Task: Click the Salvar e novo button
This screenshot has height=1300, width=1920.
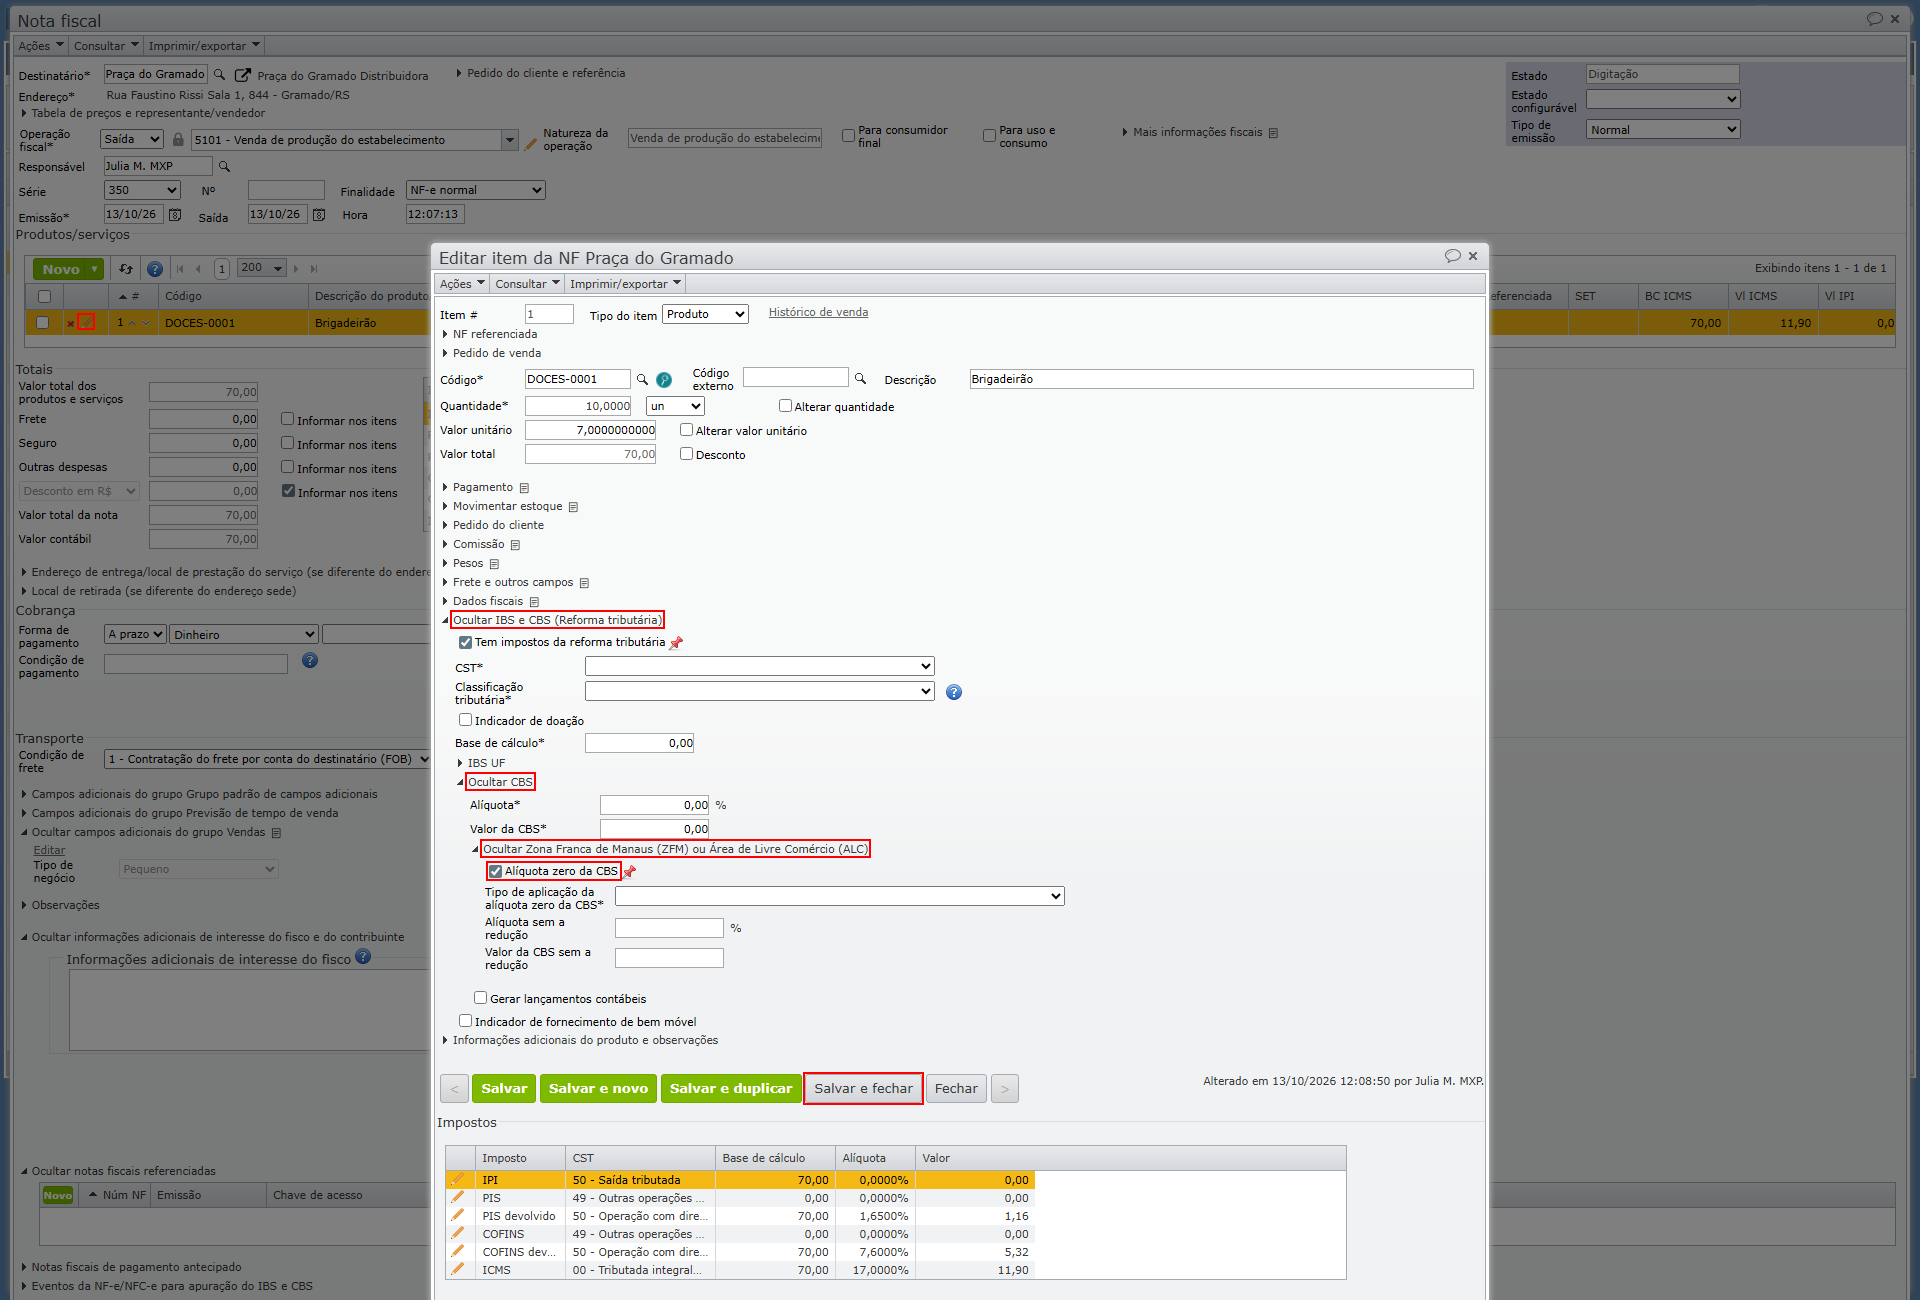Action: coord(598,1089)
